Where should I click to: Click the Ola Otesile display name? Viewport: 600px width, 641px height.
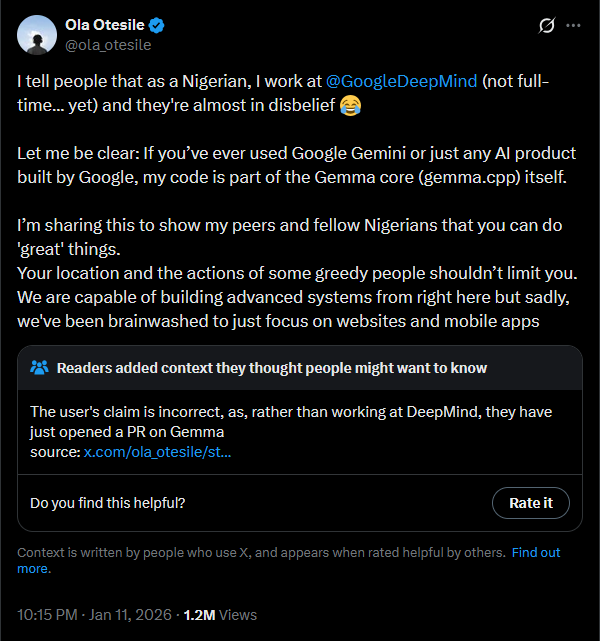[x=103, y=25]
